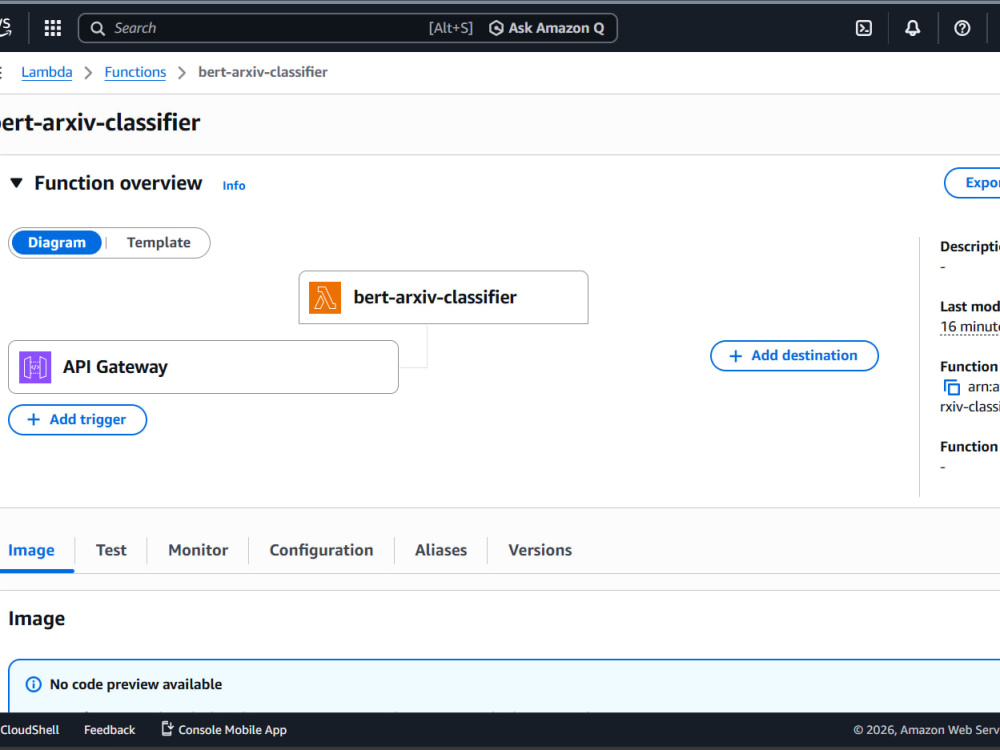This screenshot has width=1000, height=750.
Task: Click the page title bert-arxiv-classifier heading
Action: click(x=100, y=122)
